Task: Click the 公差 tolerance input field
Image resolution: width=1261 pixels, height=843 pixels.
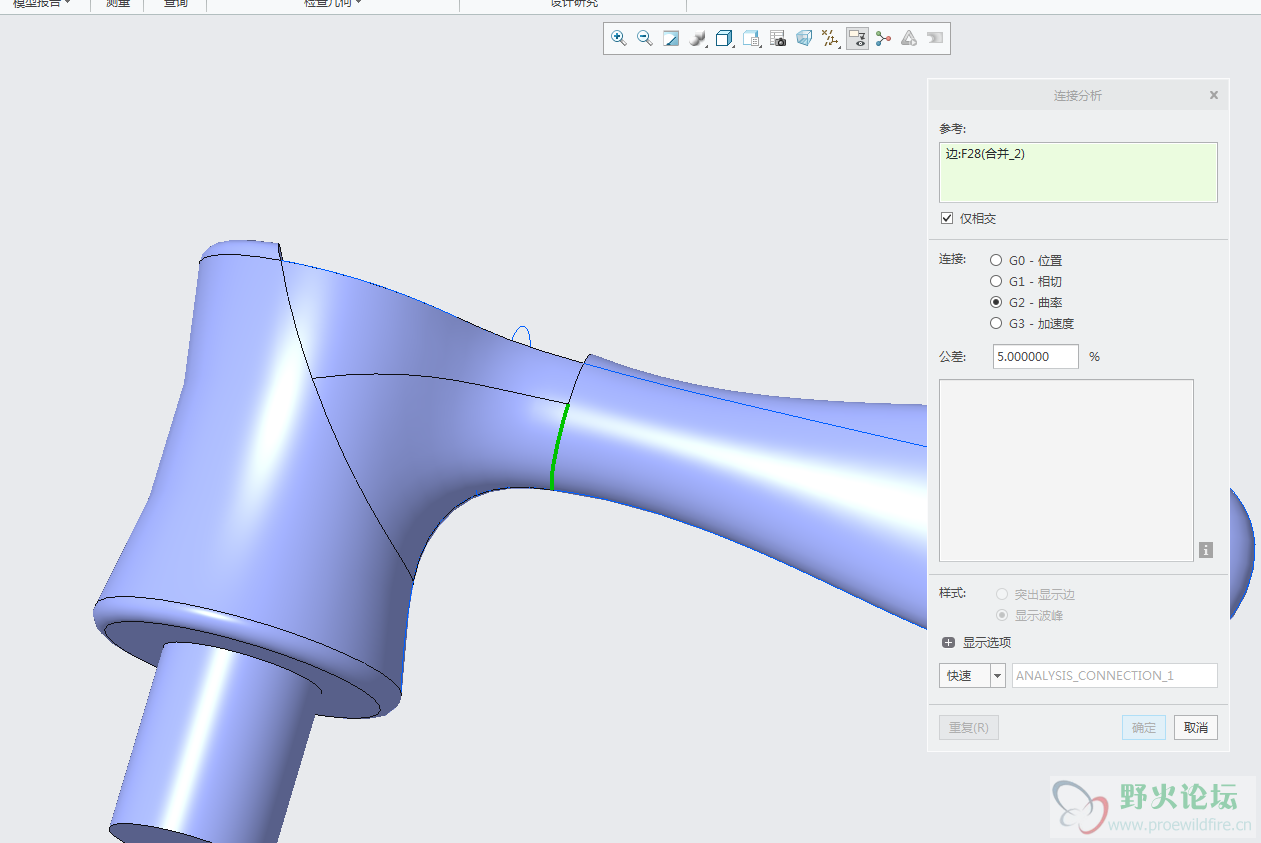Action: 1036,356
